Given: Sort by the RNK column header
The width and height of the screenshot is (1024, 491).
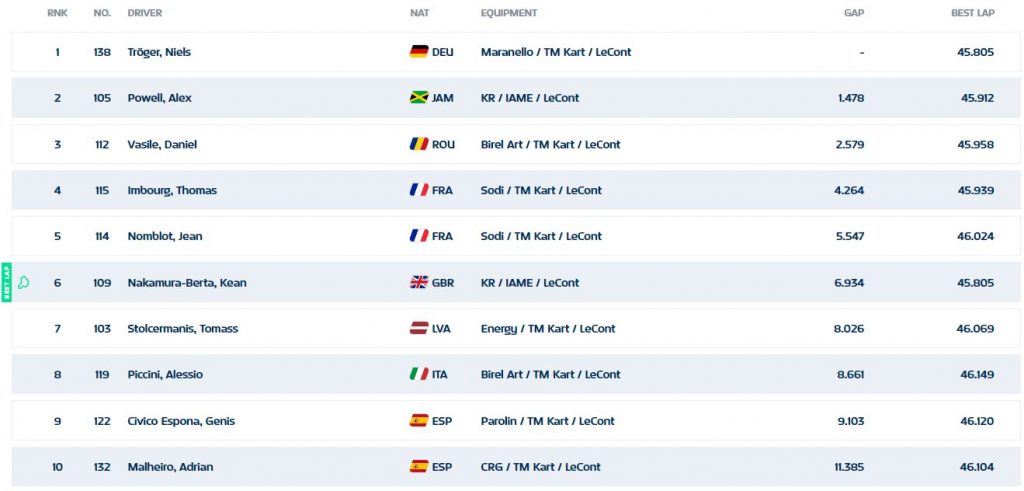Looking at the screenshot, I should click(57, 13).
